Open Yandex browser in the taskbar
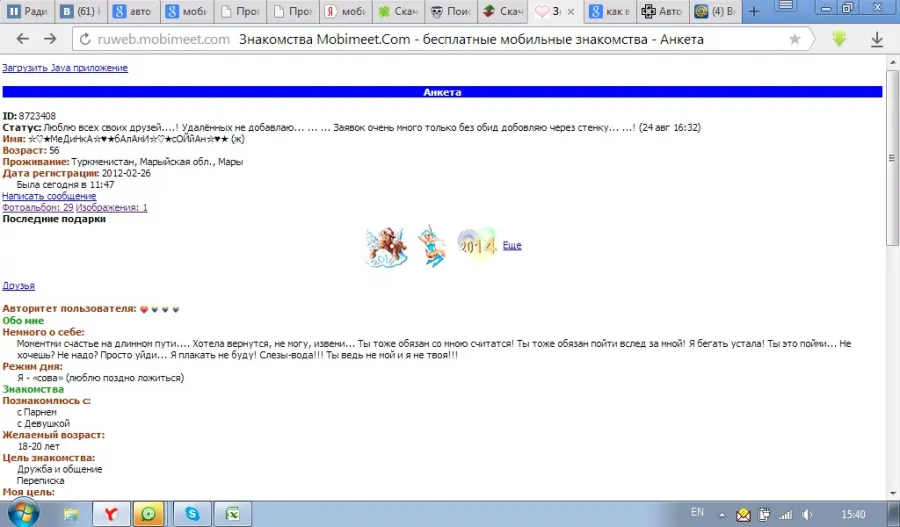The height and width of the screenshot is (527, 900). 111,514
